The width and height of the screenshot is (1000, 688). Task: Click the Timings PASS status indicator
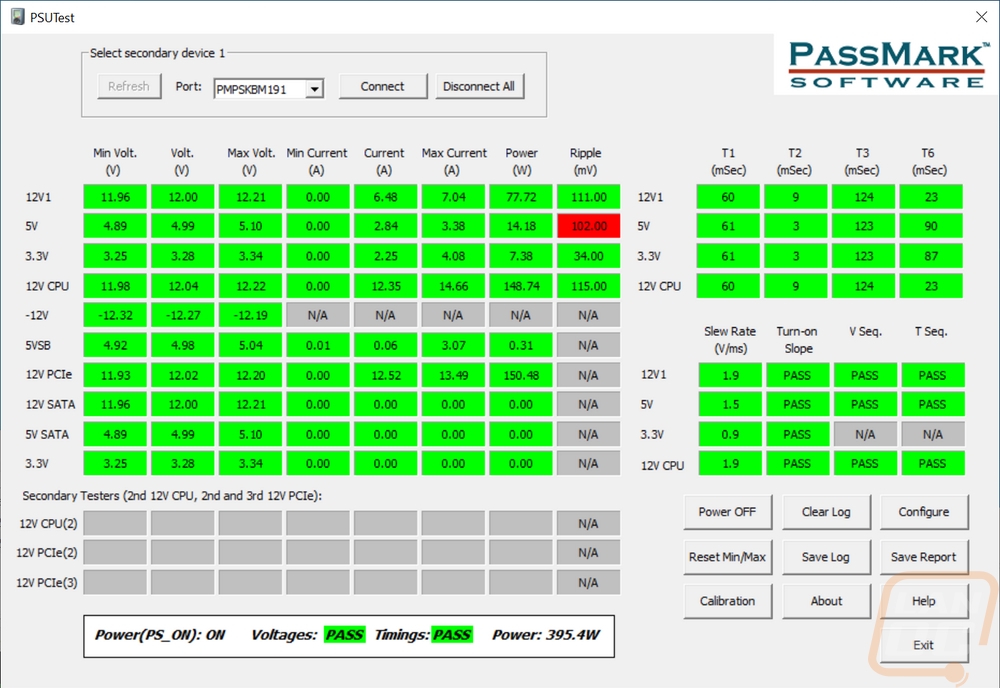[452, 635]
